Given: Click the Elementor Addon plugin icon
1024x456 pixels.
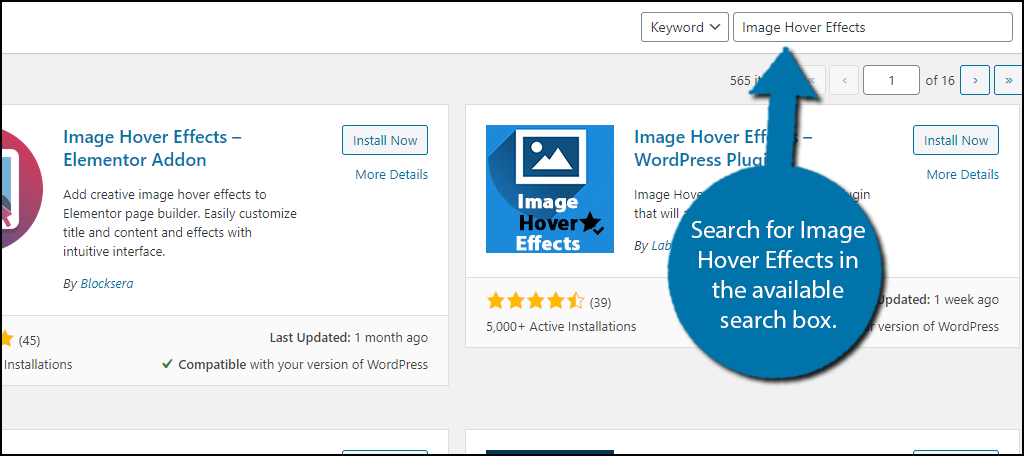Looking at the screenshot, I should (x=21, y=189).
